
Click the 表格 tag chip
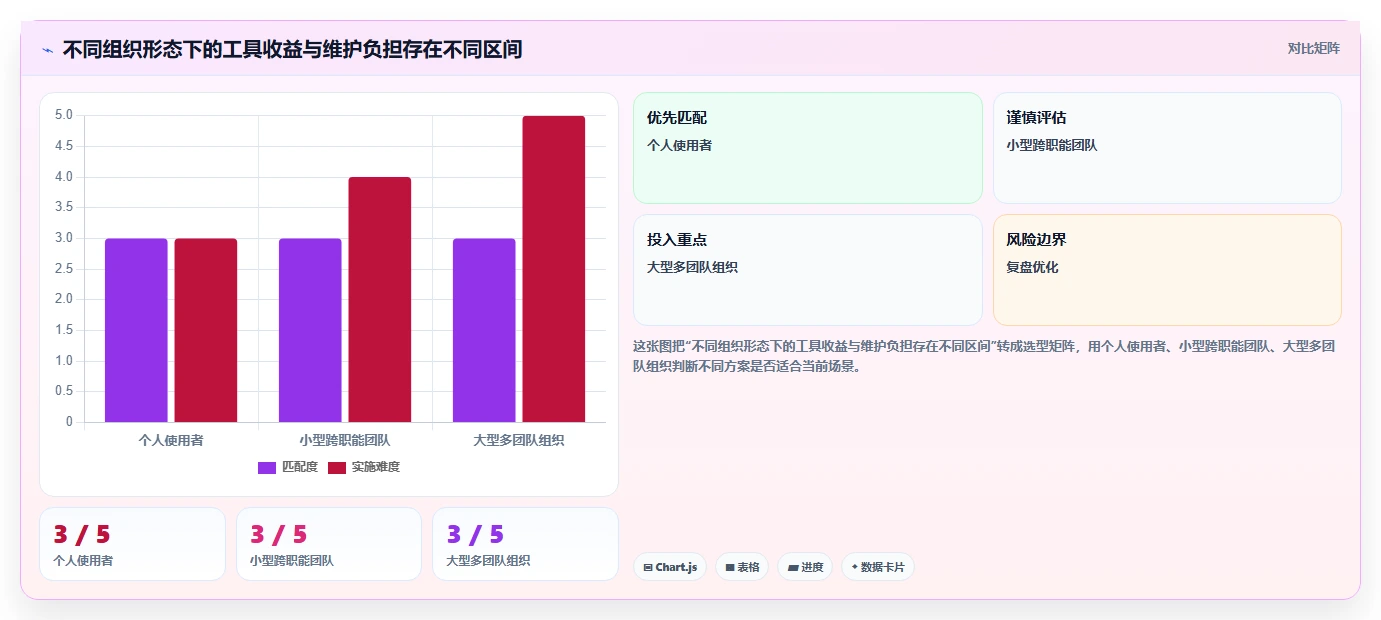(x=742, y=567)
